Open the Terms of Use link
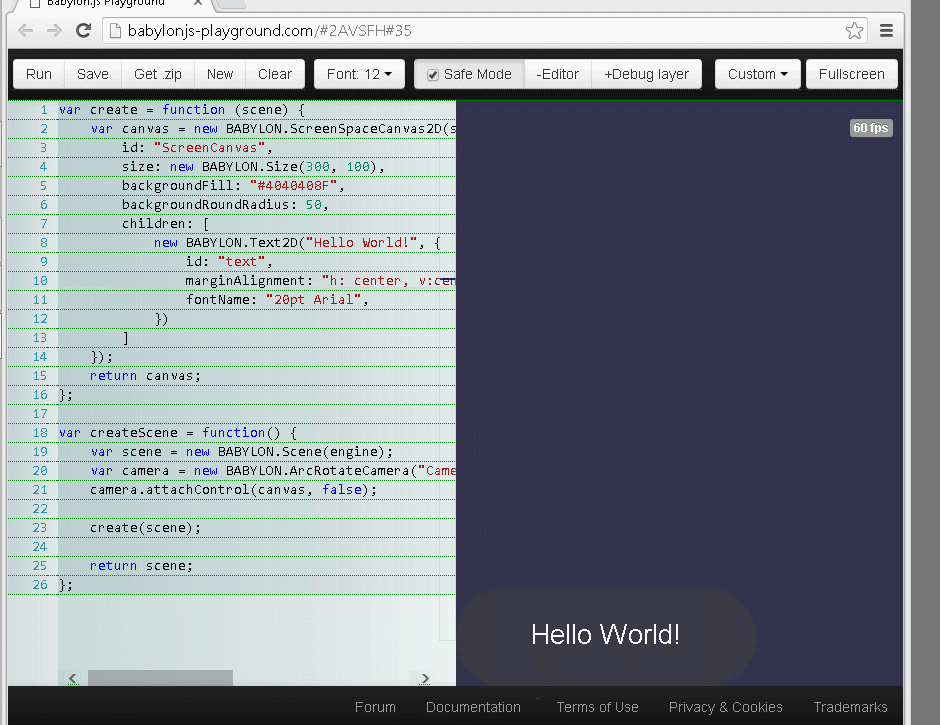 coord(597,707)
